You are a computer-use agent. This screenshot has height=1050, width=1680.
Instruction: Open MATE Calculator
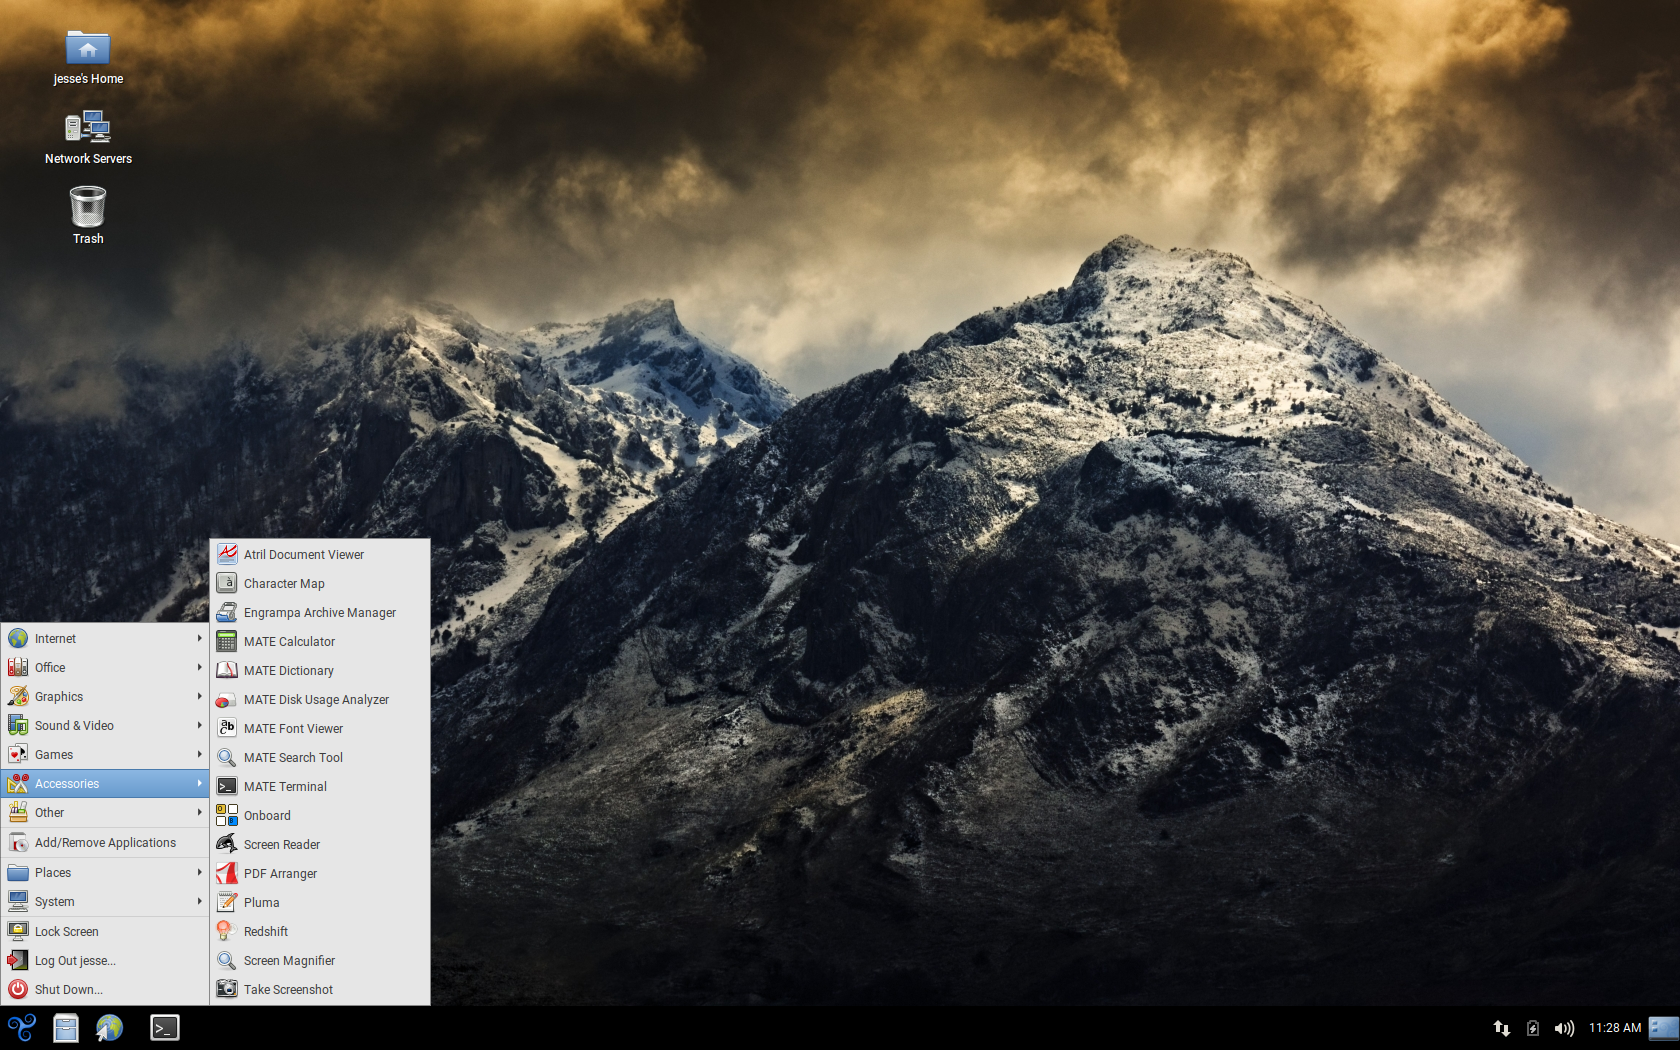320,642
